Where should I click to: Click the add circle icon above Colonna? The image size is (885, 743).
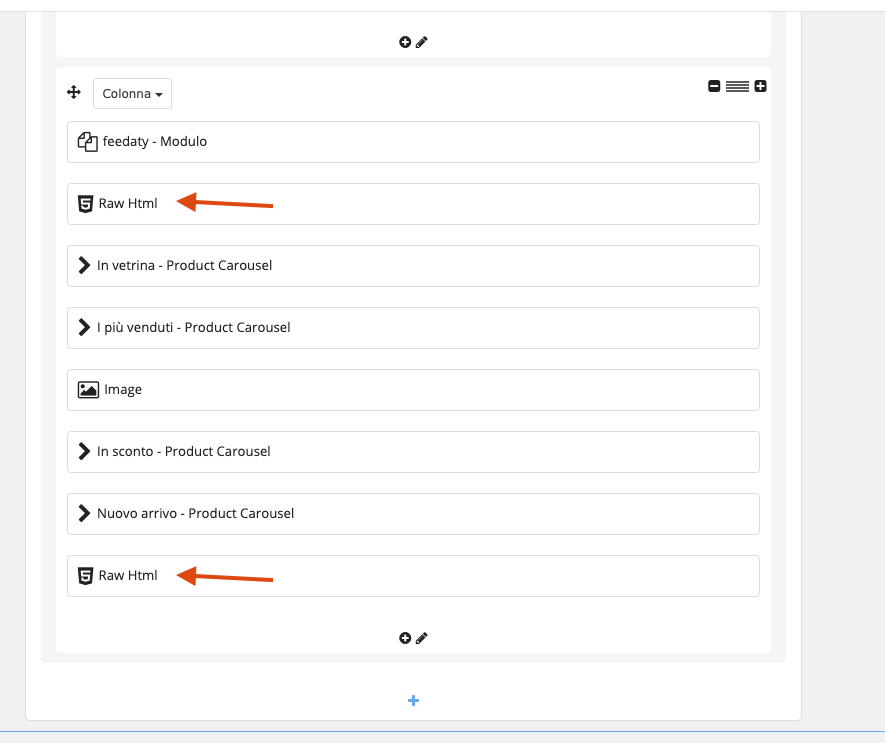405,42
